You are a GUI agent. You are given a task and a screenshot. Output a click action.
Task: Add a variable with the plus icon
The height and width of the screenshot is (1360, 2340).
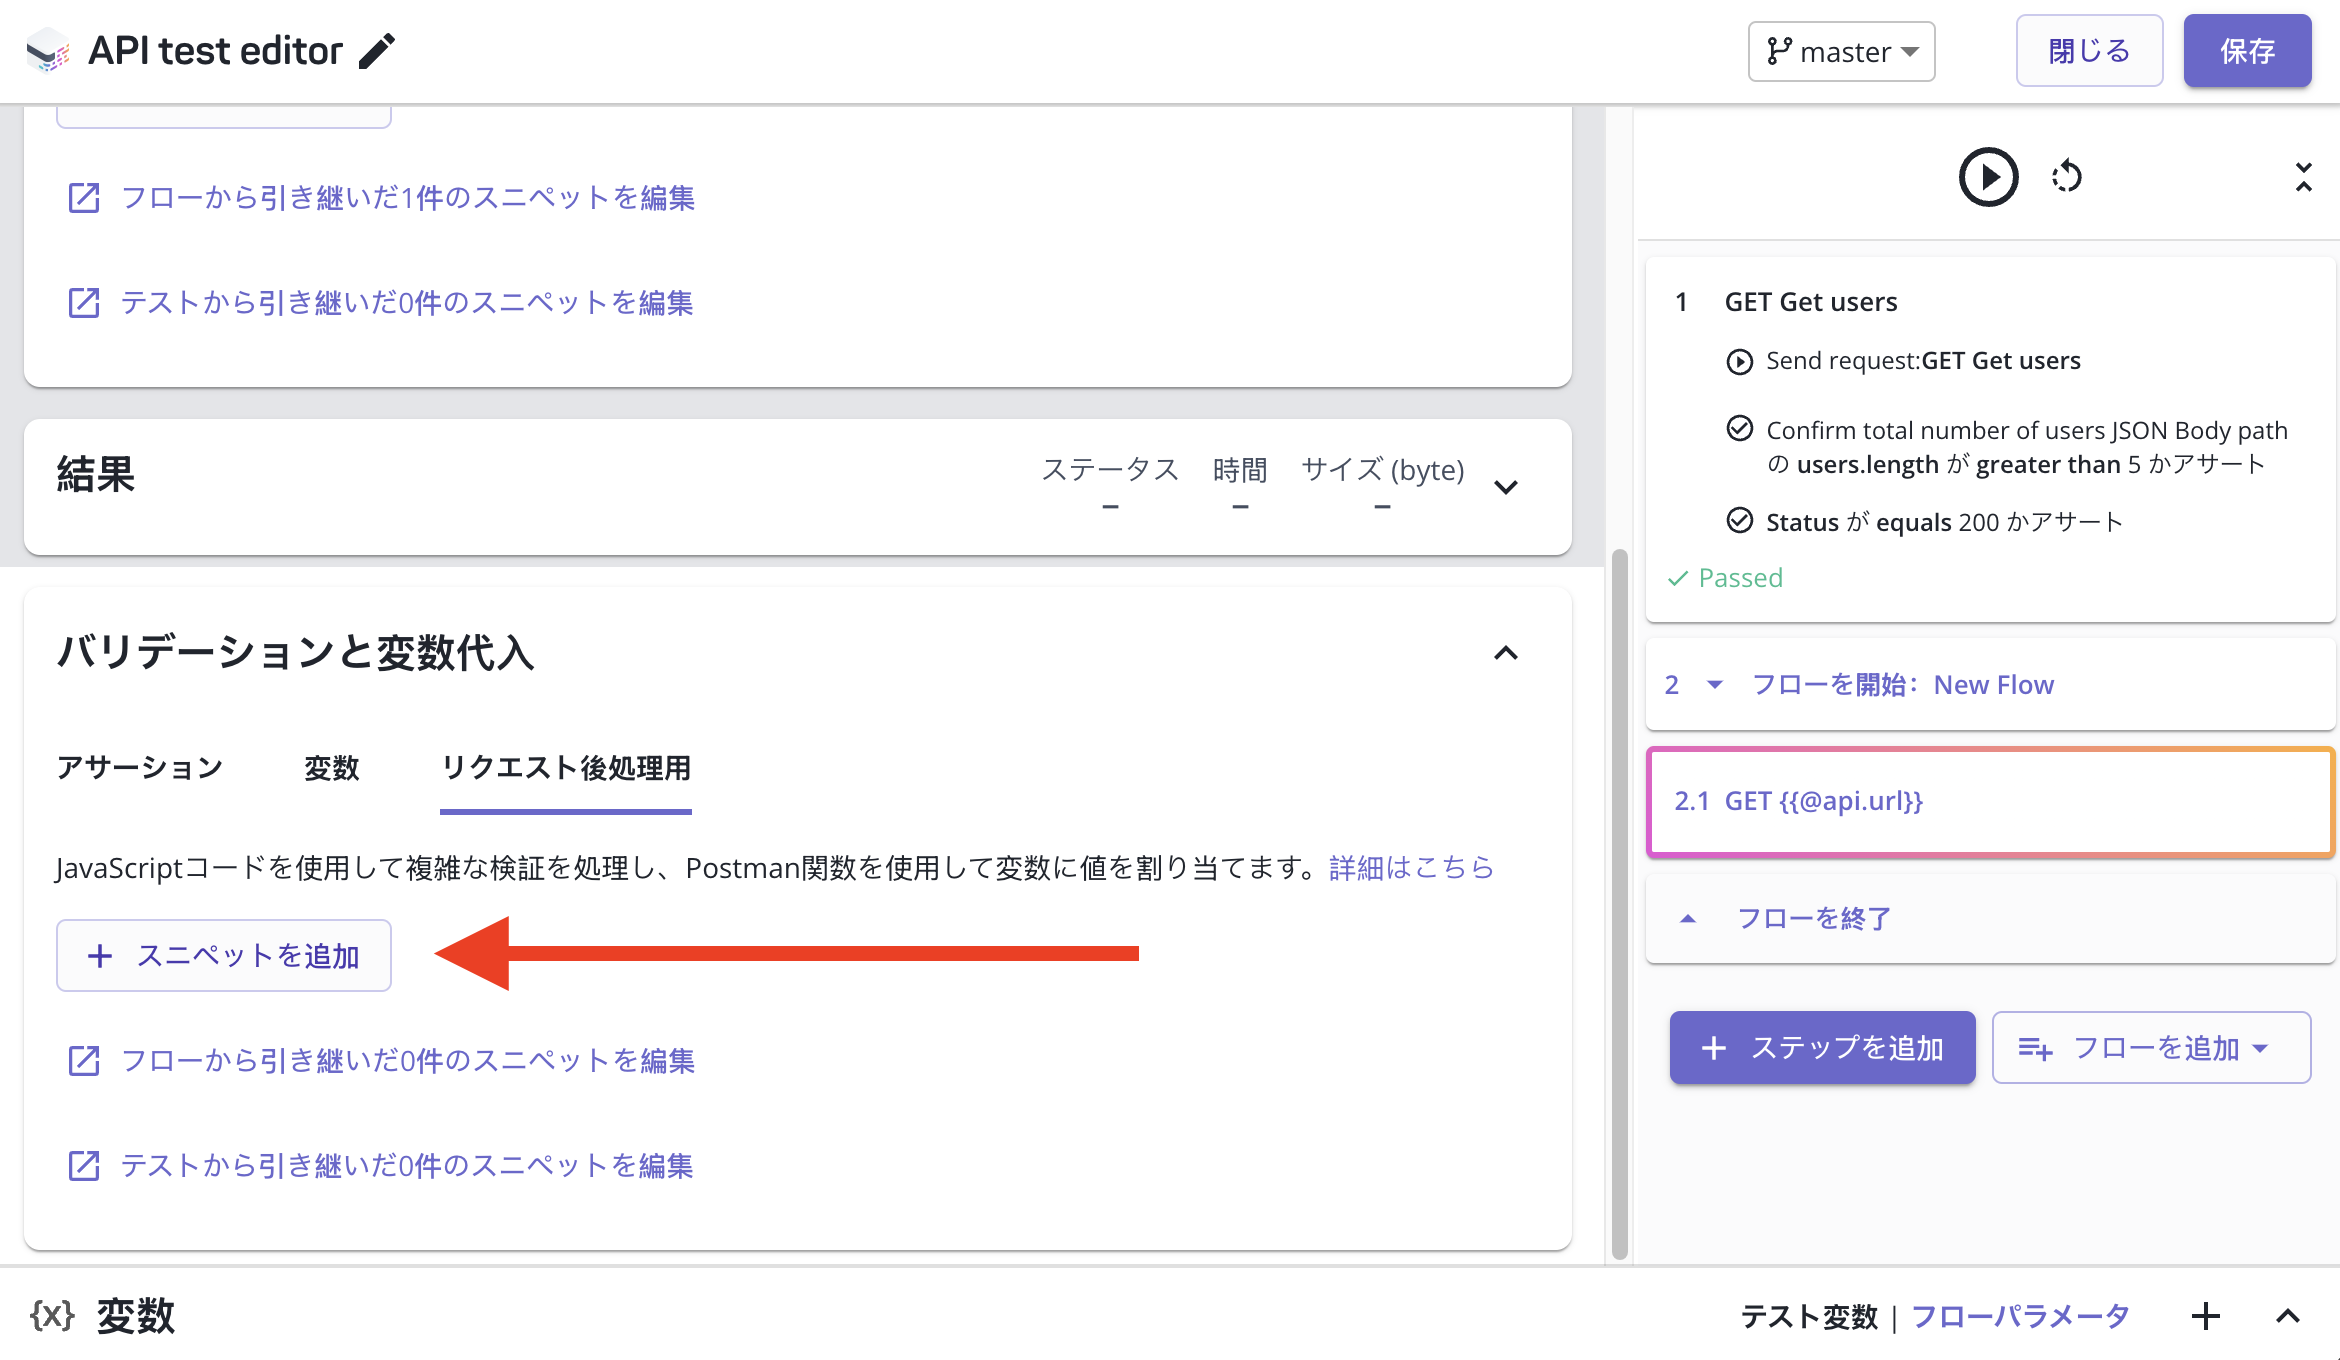pos(2205,1316)
